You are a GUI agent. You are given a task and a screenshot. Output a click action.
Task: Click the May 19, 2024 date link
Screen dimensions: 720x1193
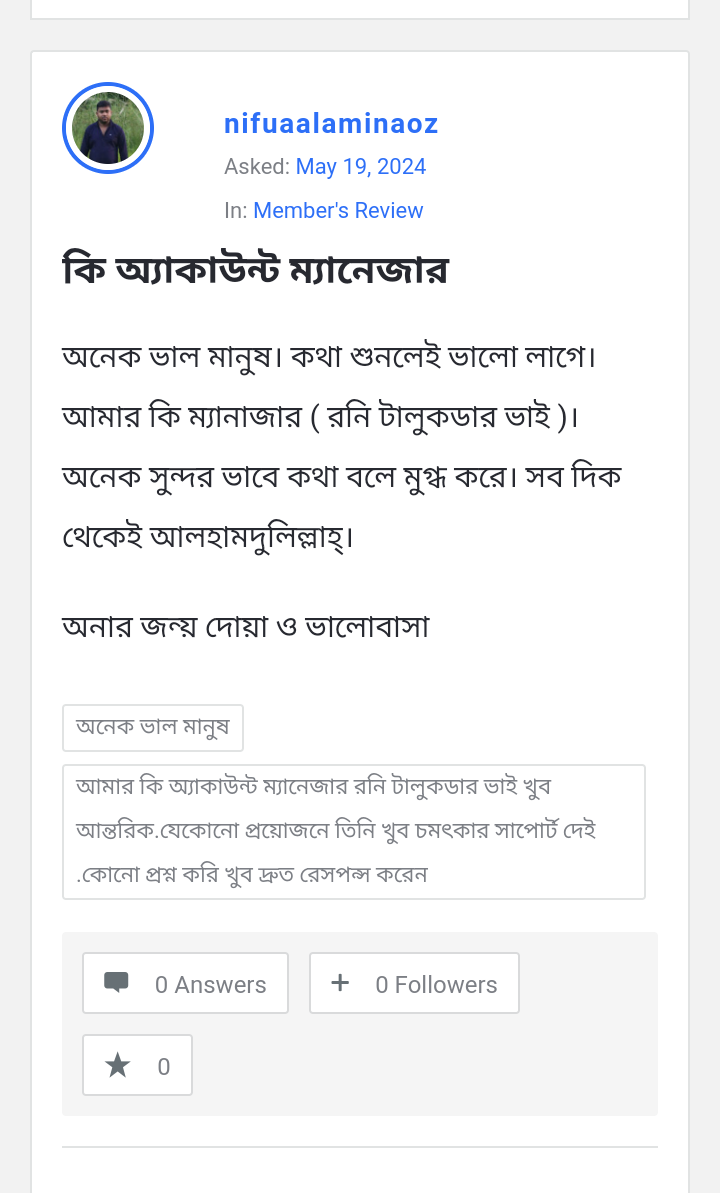click(x=361, y=167)
